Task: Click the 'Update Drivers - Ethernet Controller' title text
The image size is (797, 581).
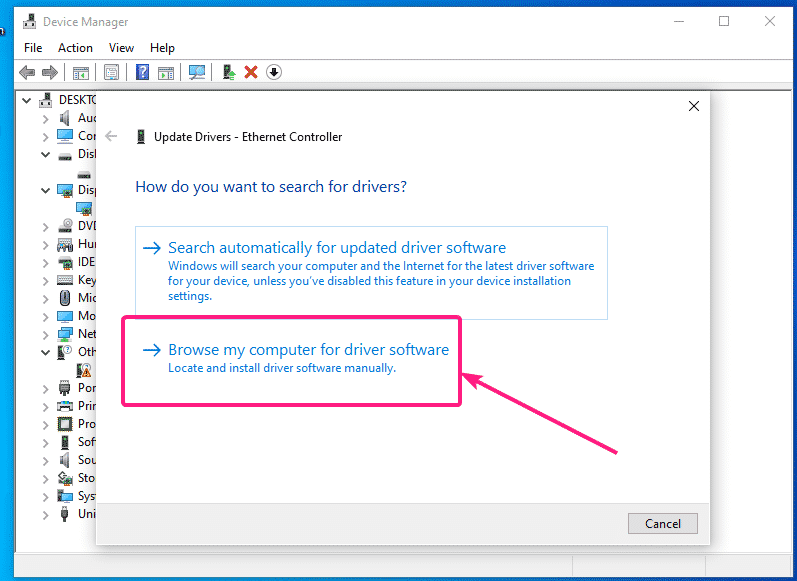Action: [x=248, y=137]
